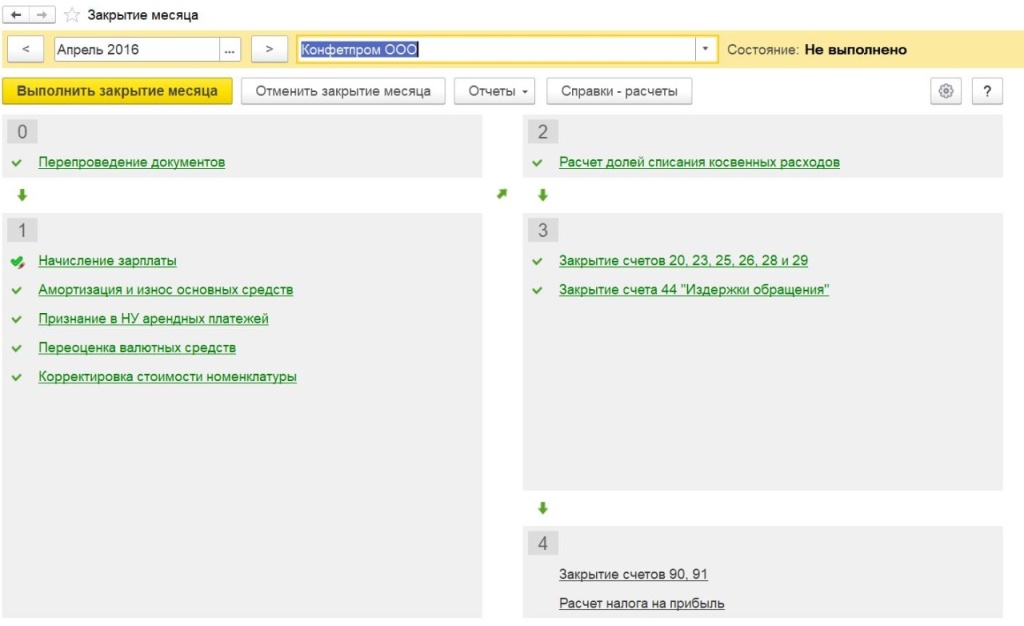This screenshot has height=626, width=1024.
Task: Click the back navigation arrow icon
Action: point(16,15)
